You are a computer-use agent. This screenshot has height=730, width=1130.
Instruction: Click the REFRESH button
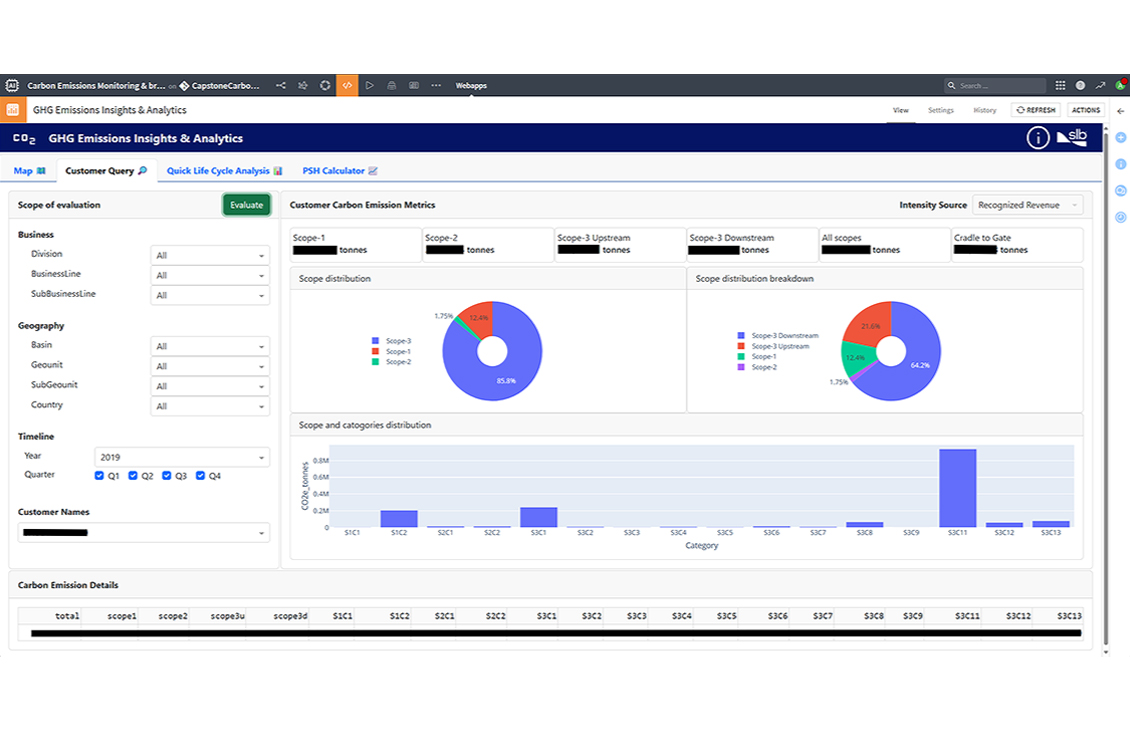[x=1036, y=111]
